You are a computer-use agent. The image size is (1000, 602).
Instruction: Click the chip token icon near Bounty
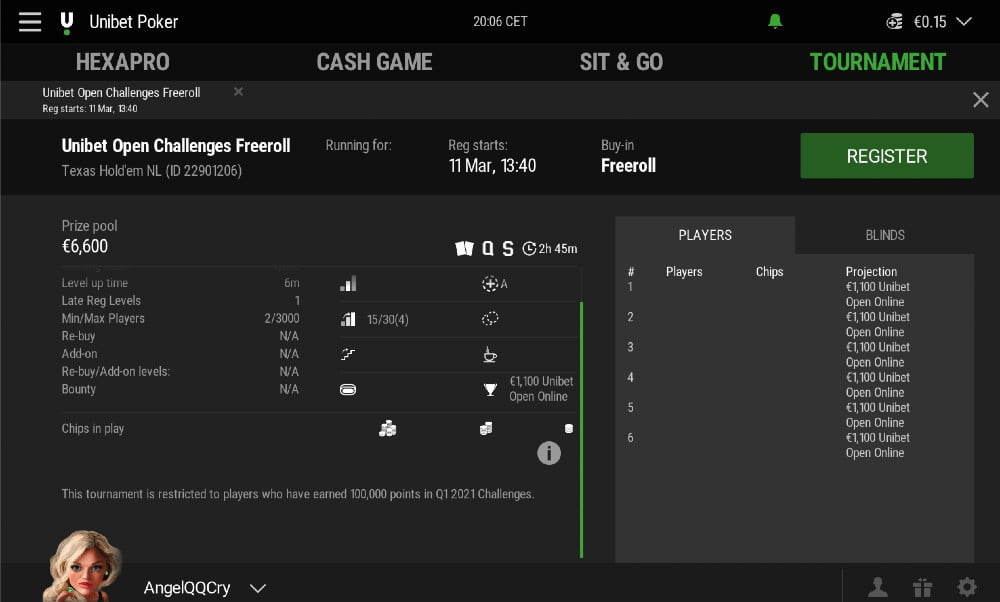click(x=348, y=390)
